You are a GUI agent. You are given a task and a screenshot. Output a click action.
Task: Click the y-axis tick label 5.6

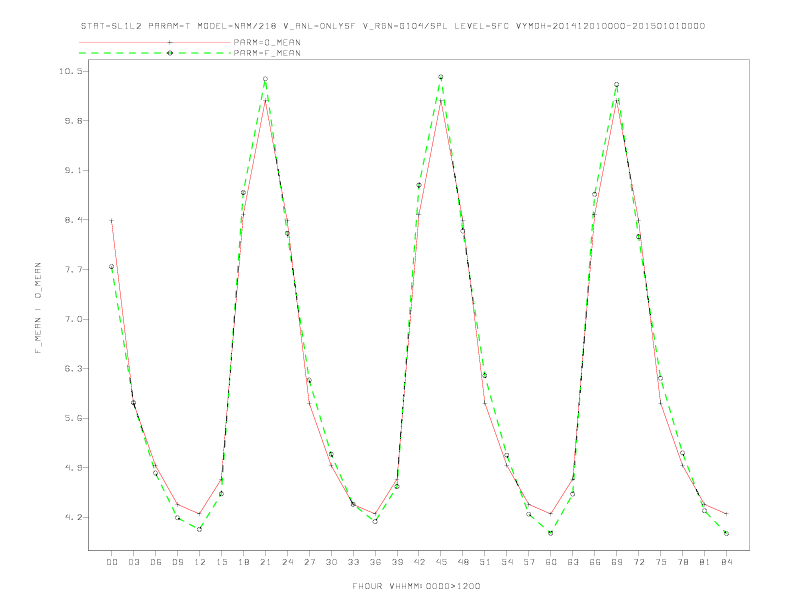tap(73, 418)
